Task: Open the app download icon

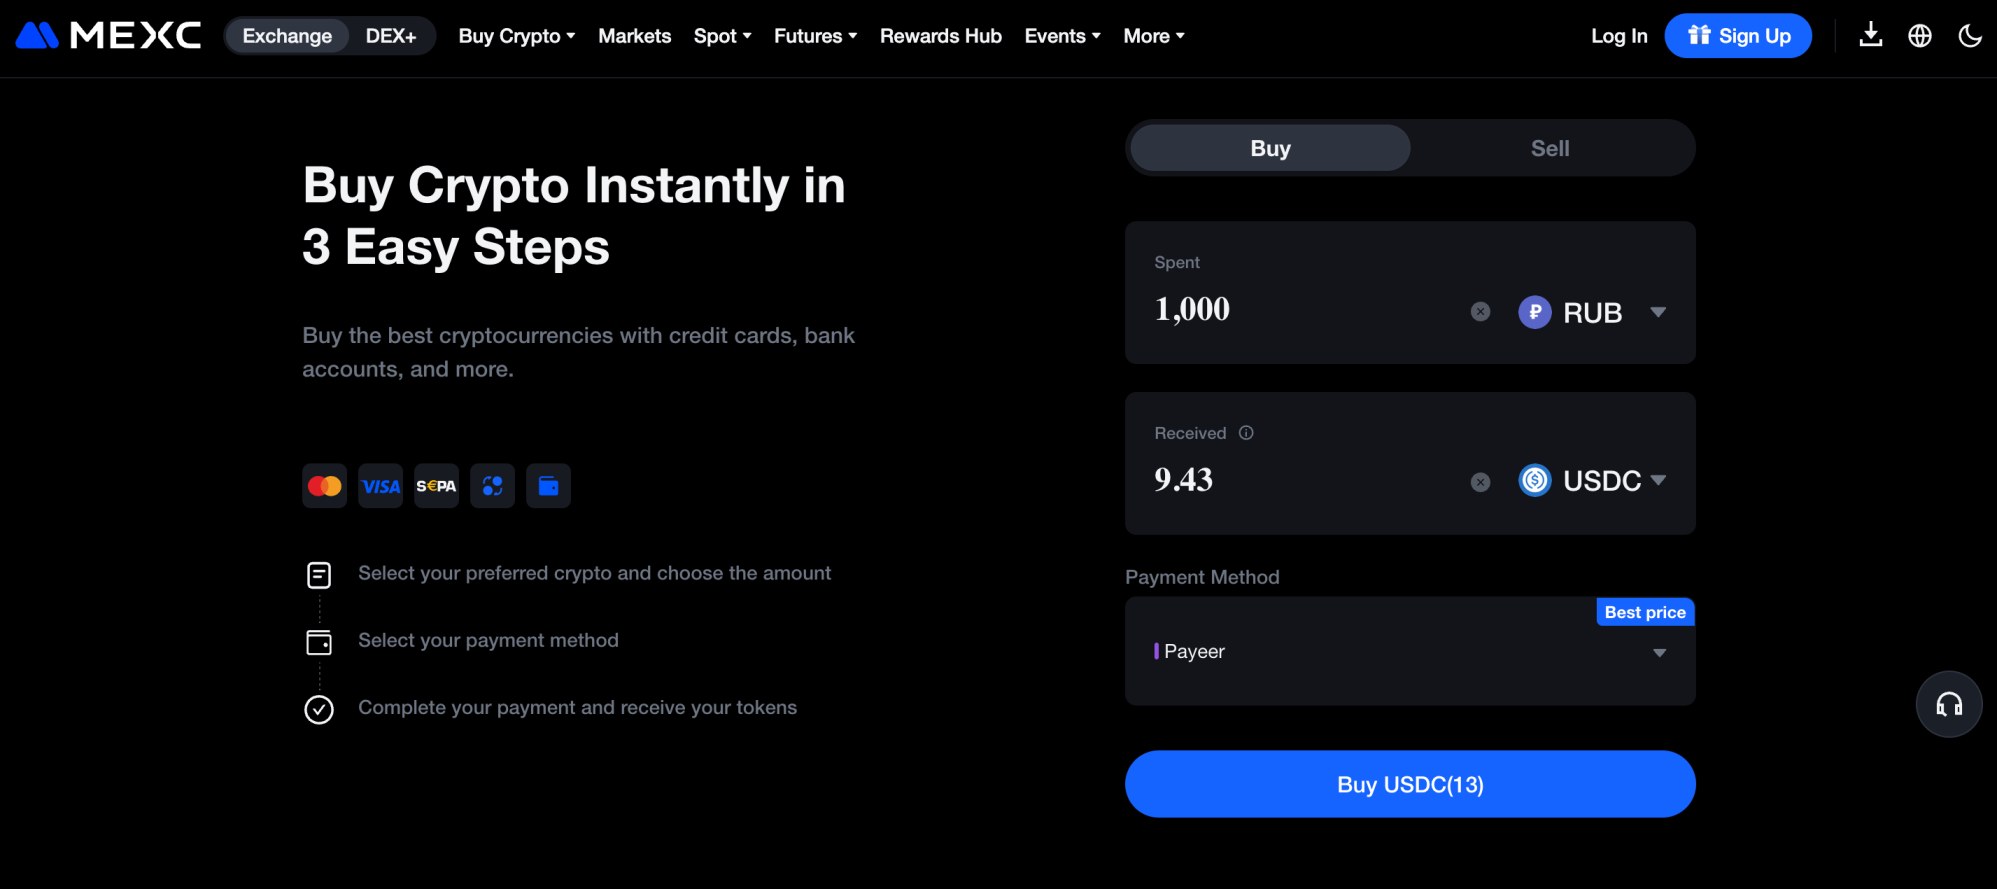Action: coord(1870,36)
